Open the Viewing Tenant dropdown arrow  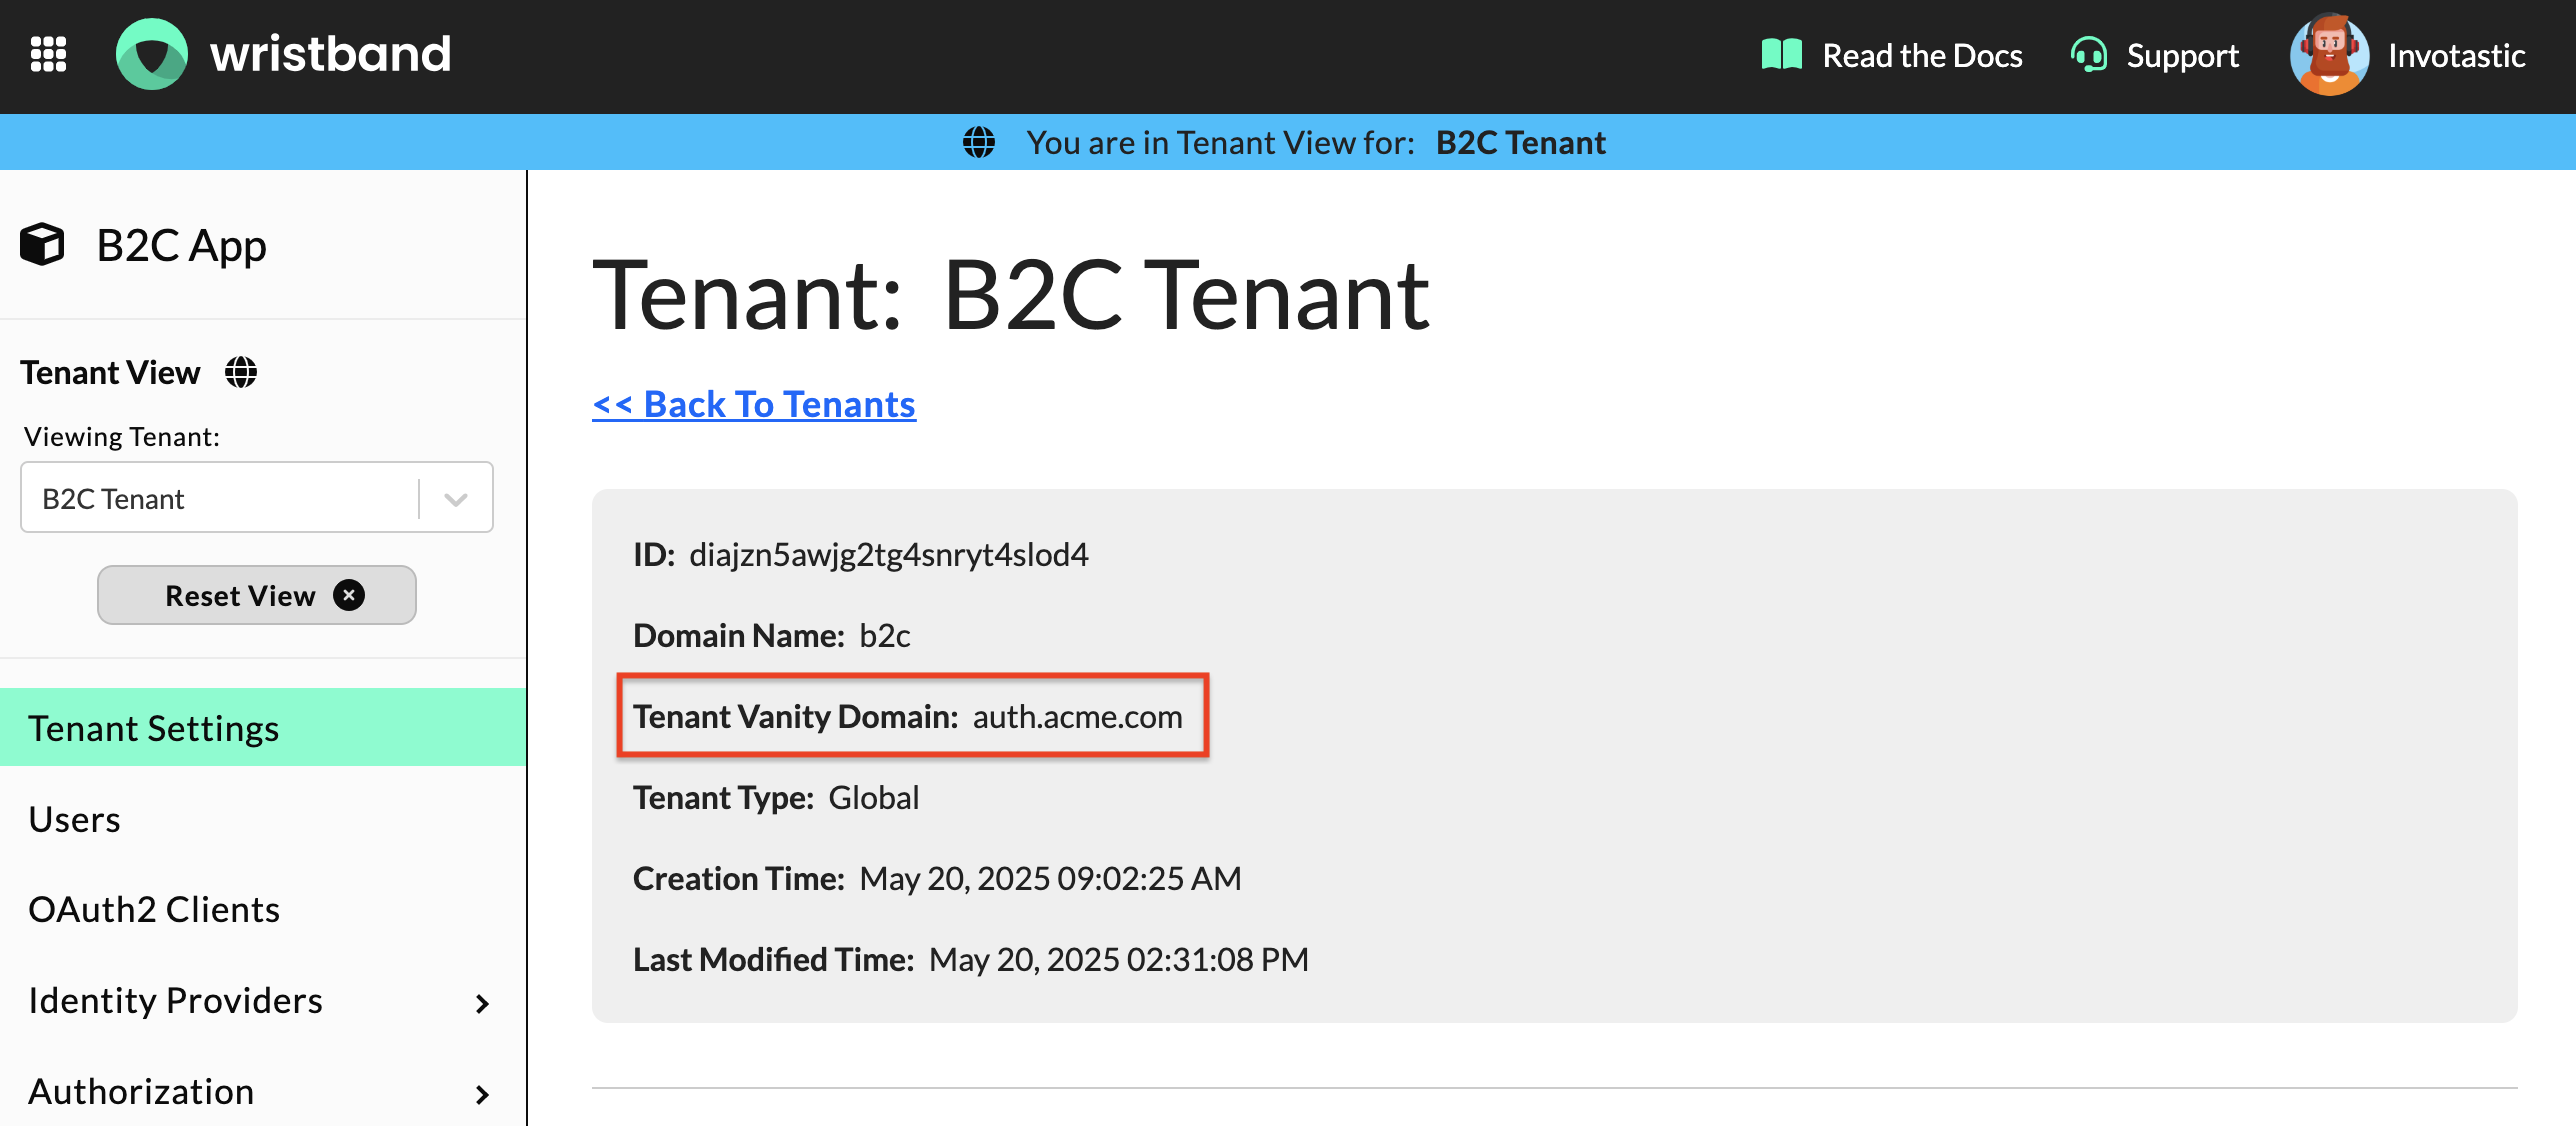point(456,498)
